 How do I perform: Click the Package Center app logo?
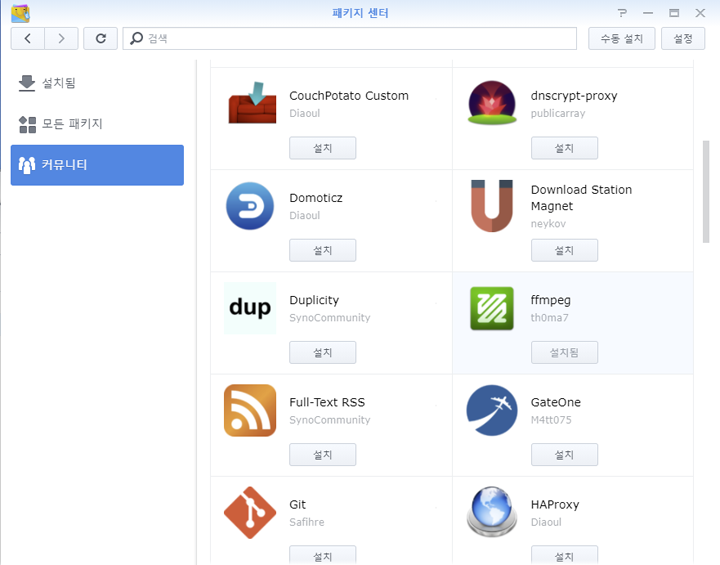point(20,13)
